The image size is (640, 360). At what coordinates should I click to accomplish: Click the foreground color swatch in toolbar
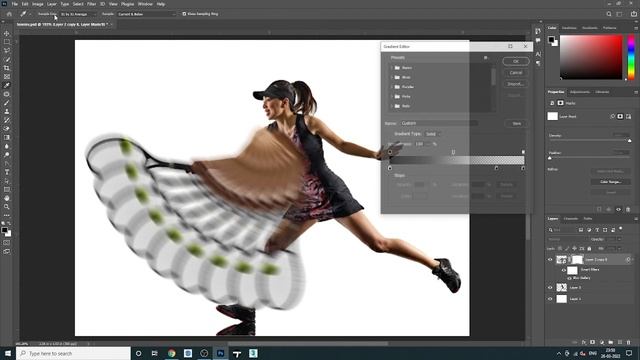4,231
